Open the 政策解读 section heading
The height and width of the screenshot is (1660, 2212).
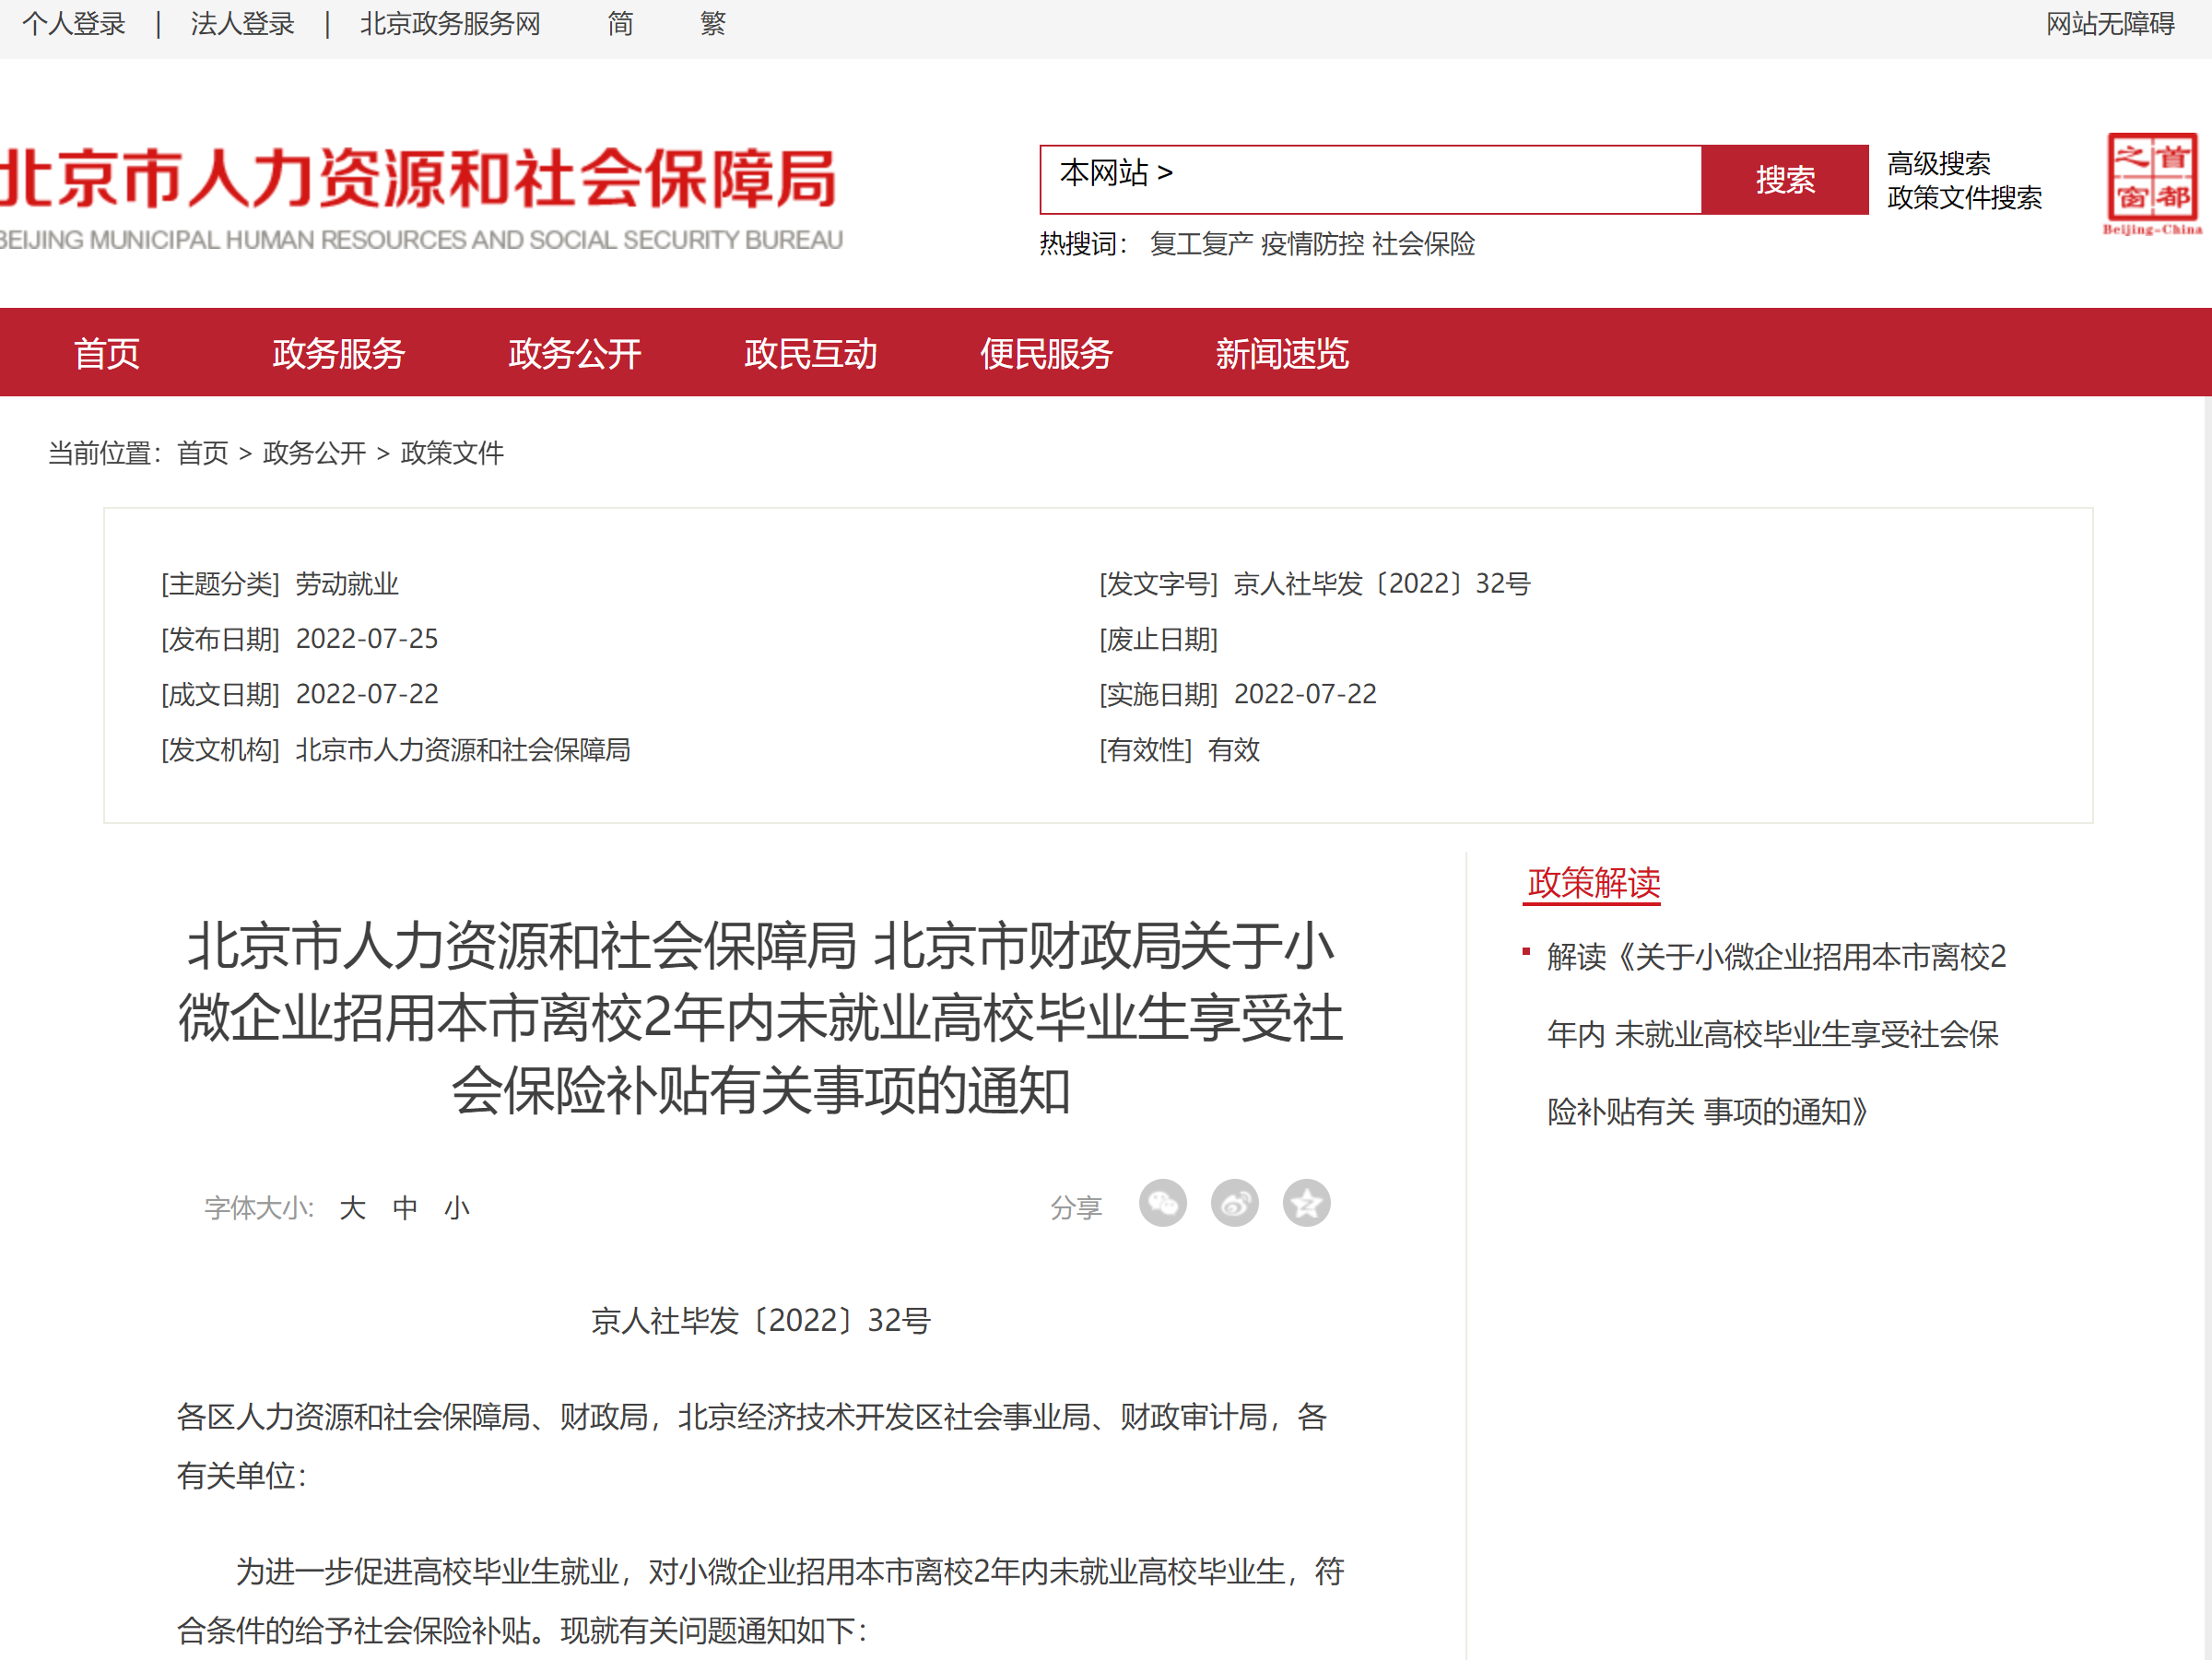[1593, 883]
